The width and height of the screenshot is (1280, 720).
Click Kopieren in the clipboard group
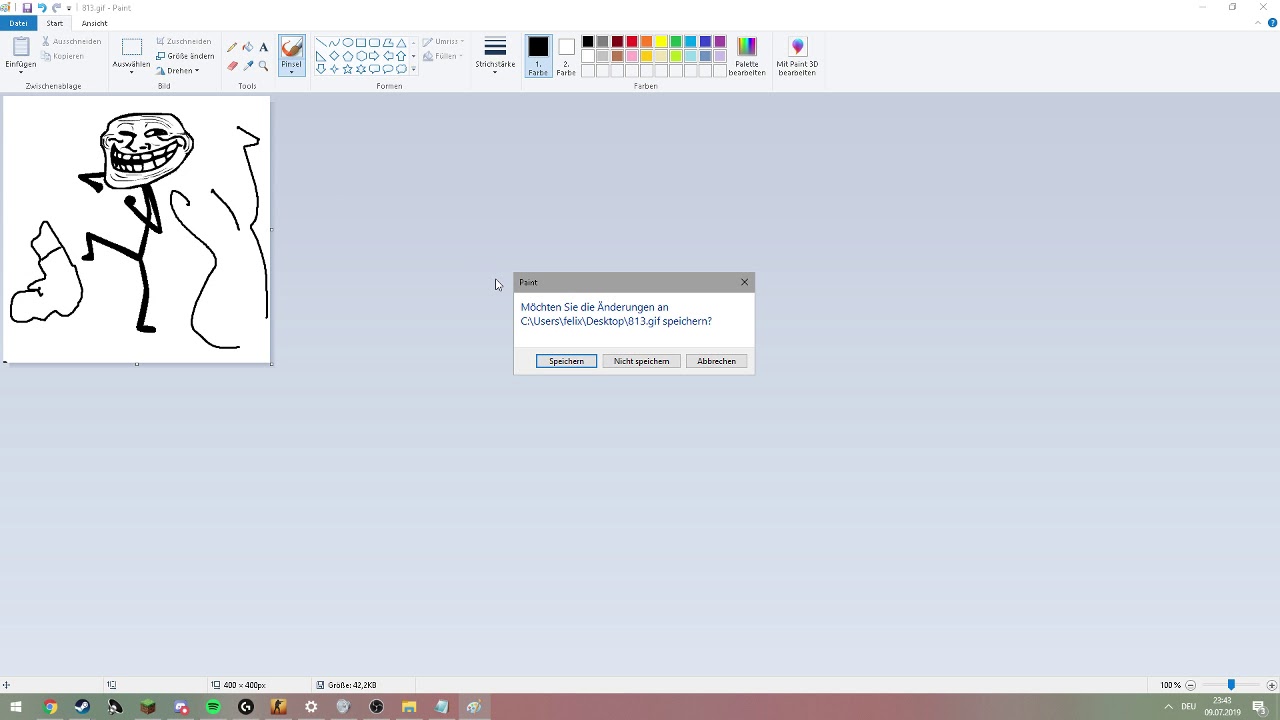62,56
